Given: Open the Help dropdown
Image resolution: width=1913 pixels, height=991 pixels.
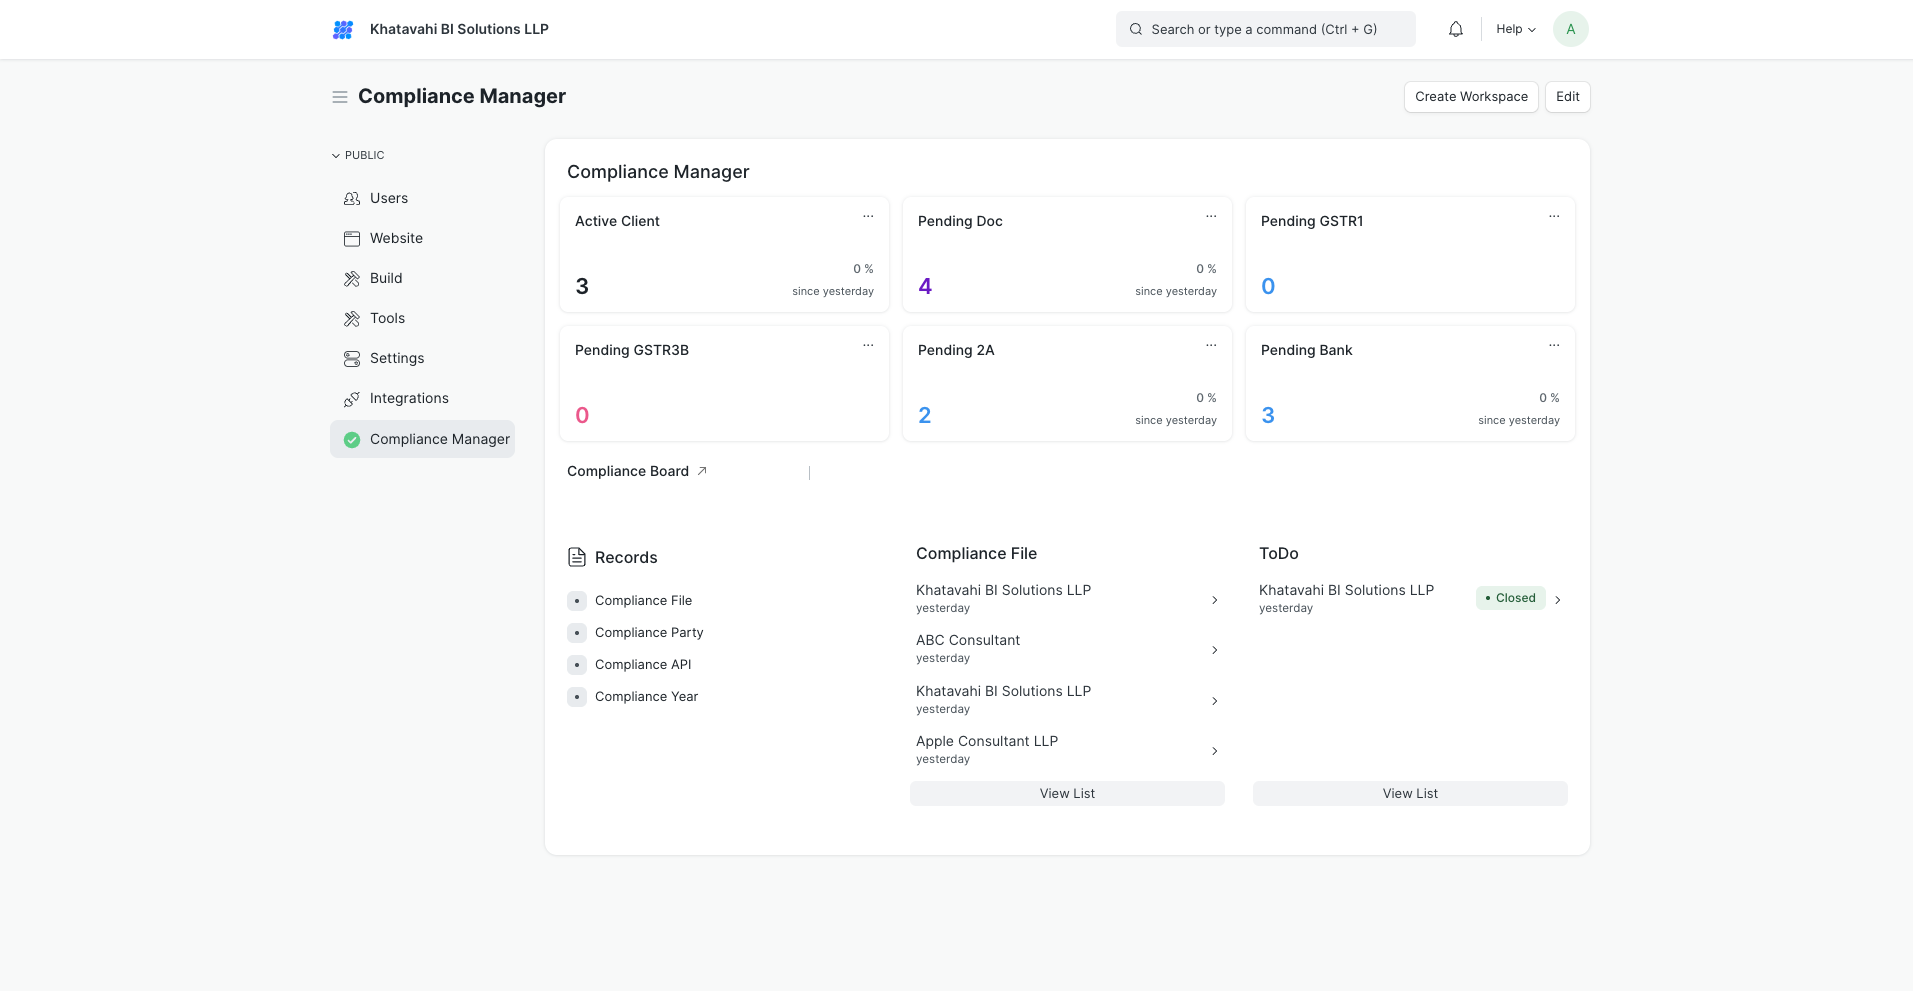Looking at the screenshot, I should coord(1516,30).
